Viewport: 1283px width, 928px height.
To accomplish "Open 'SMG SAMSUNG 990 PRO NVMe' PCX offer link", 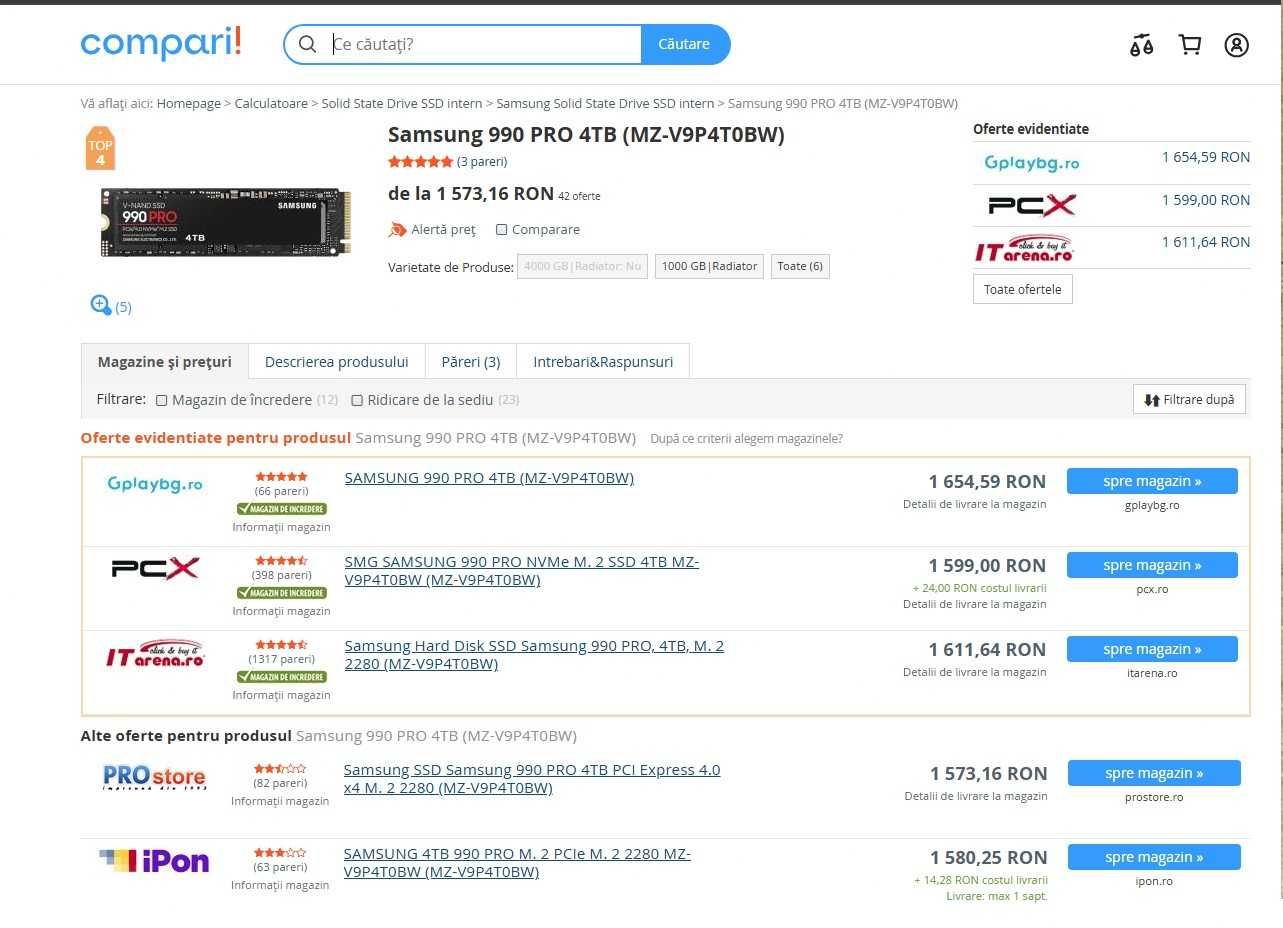I will 522,570.
